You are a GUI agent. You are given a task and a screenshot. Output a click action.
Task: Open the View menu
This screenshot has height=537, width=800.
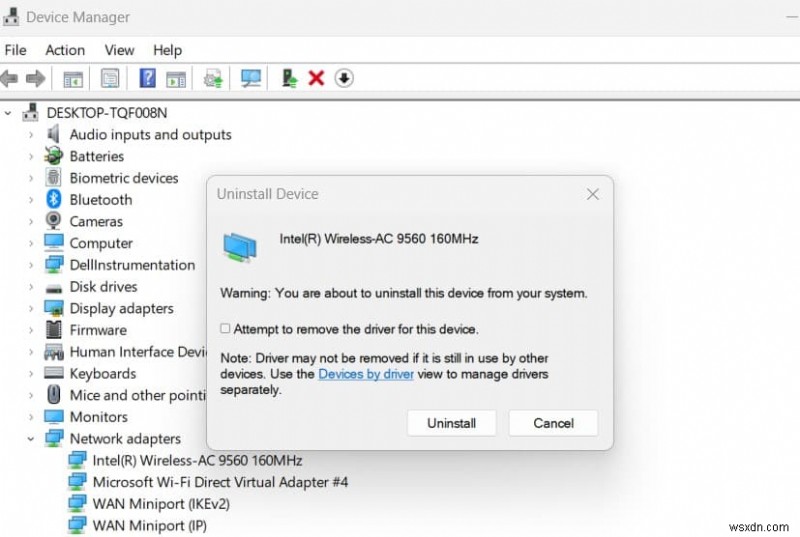click(x=119, y=50)
